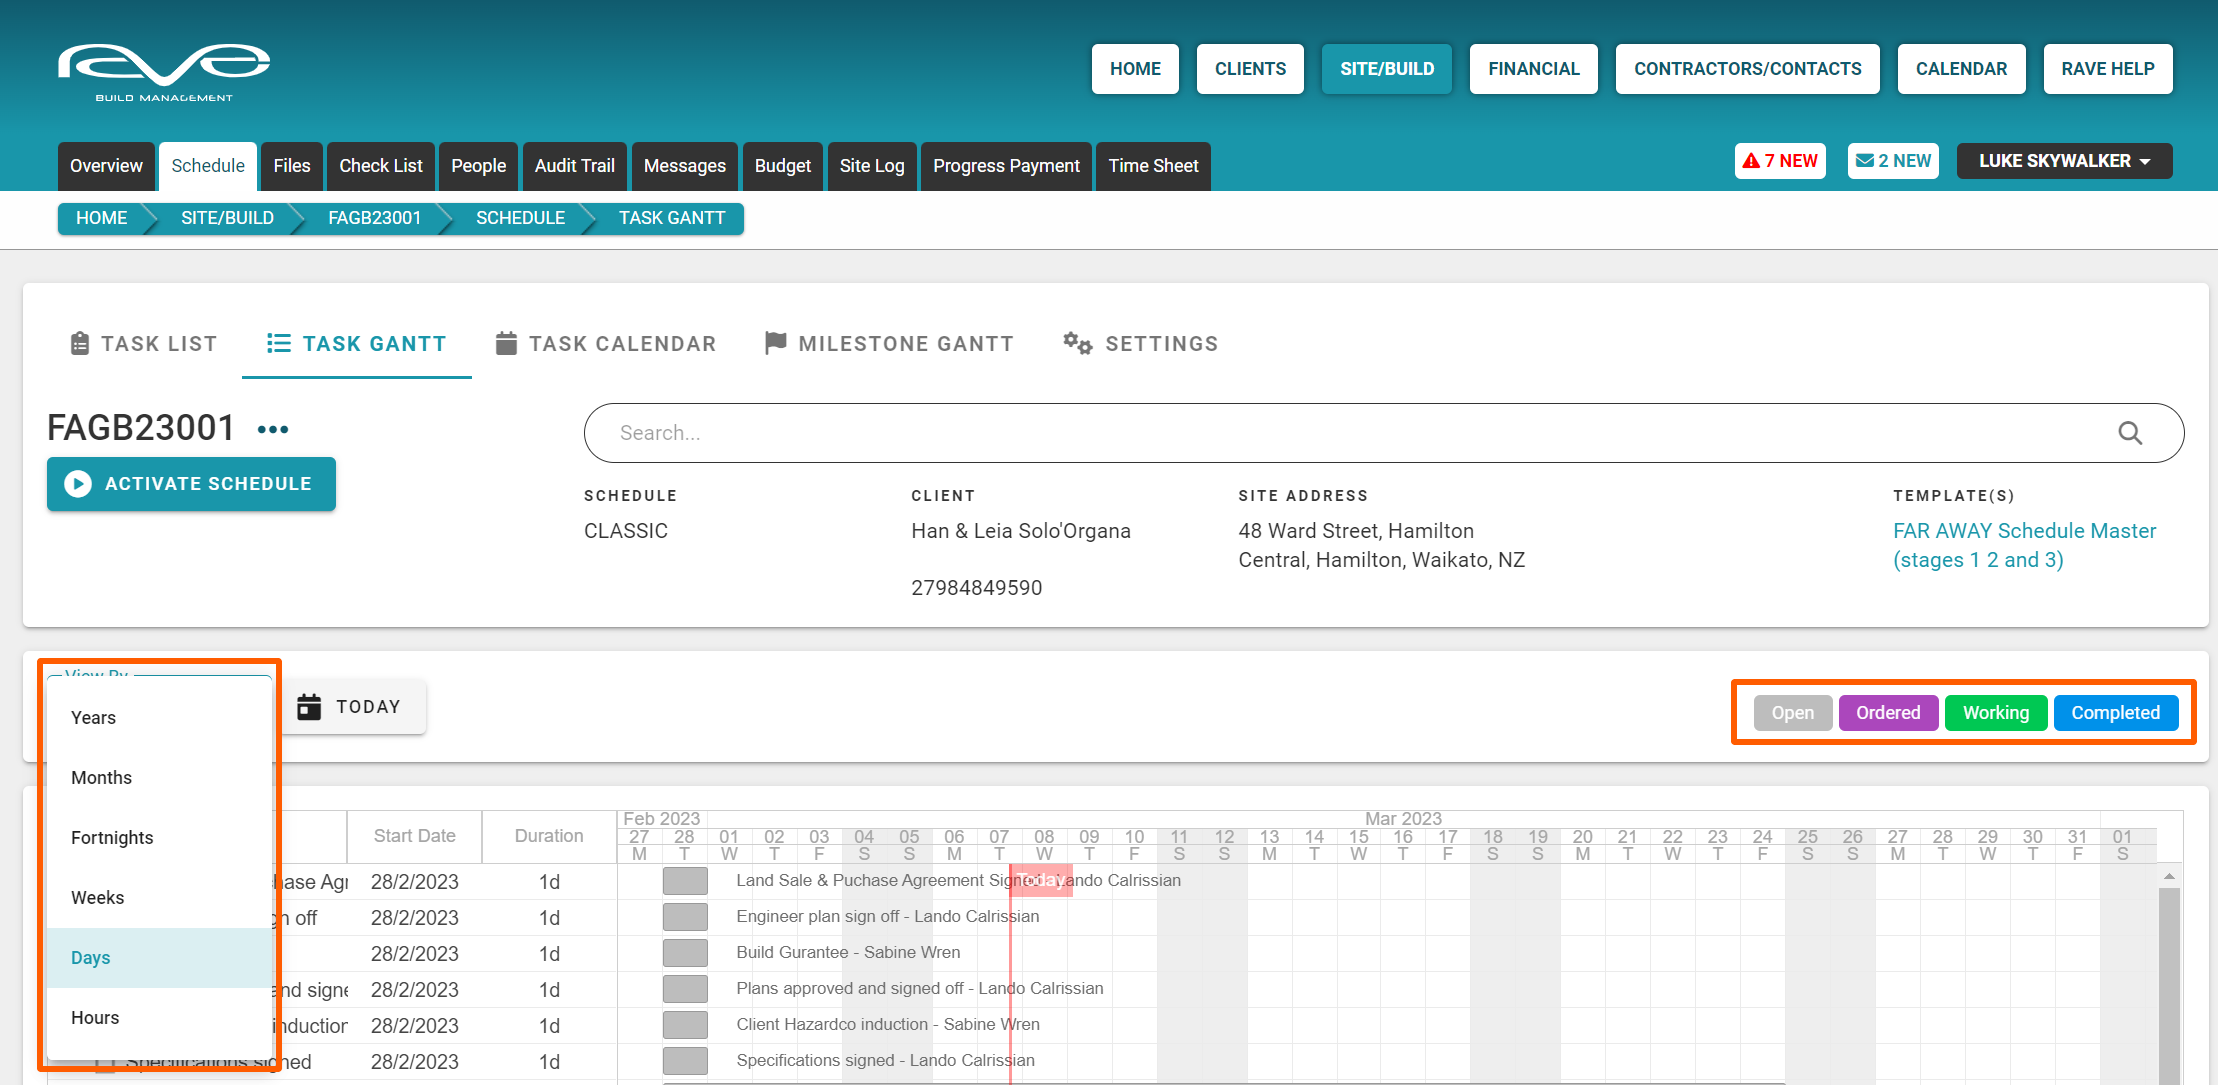Toggle the Completed status filter

(2115, 713)
